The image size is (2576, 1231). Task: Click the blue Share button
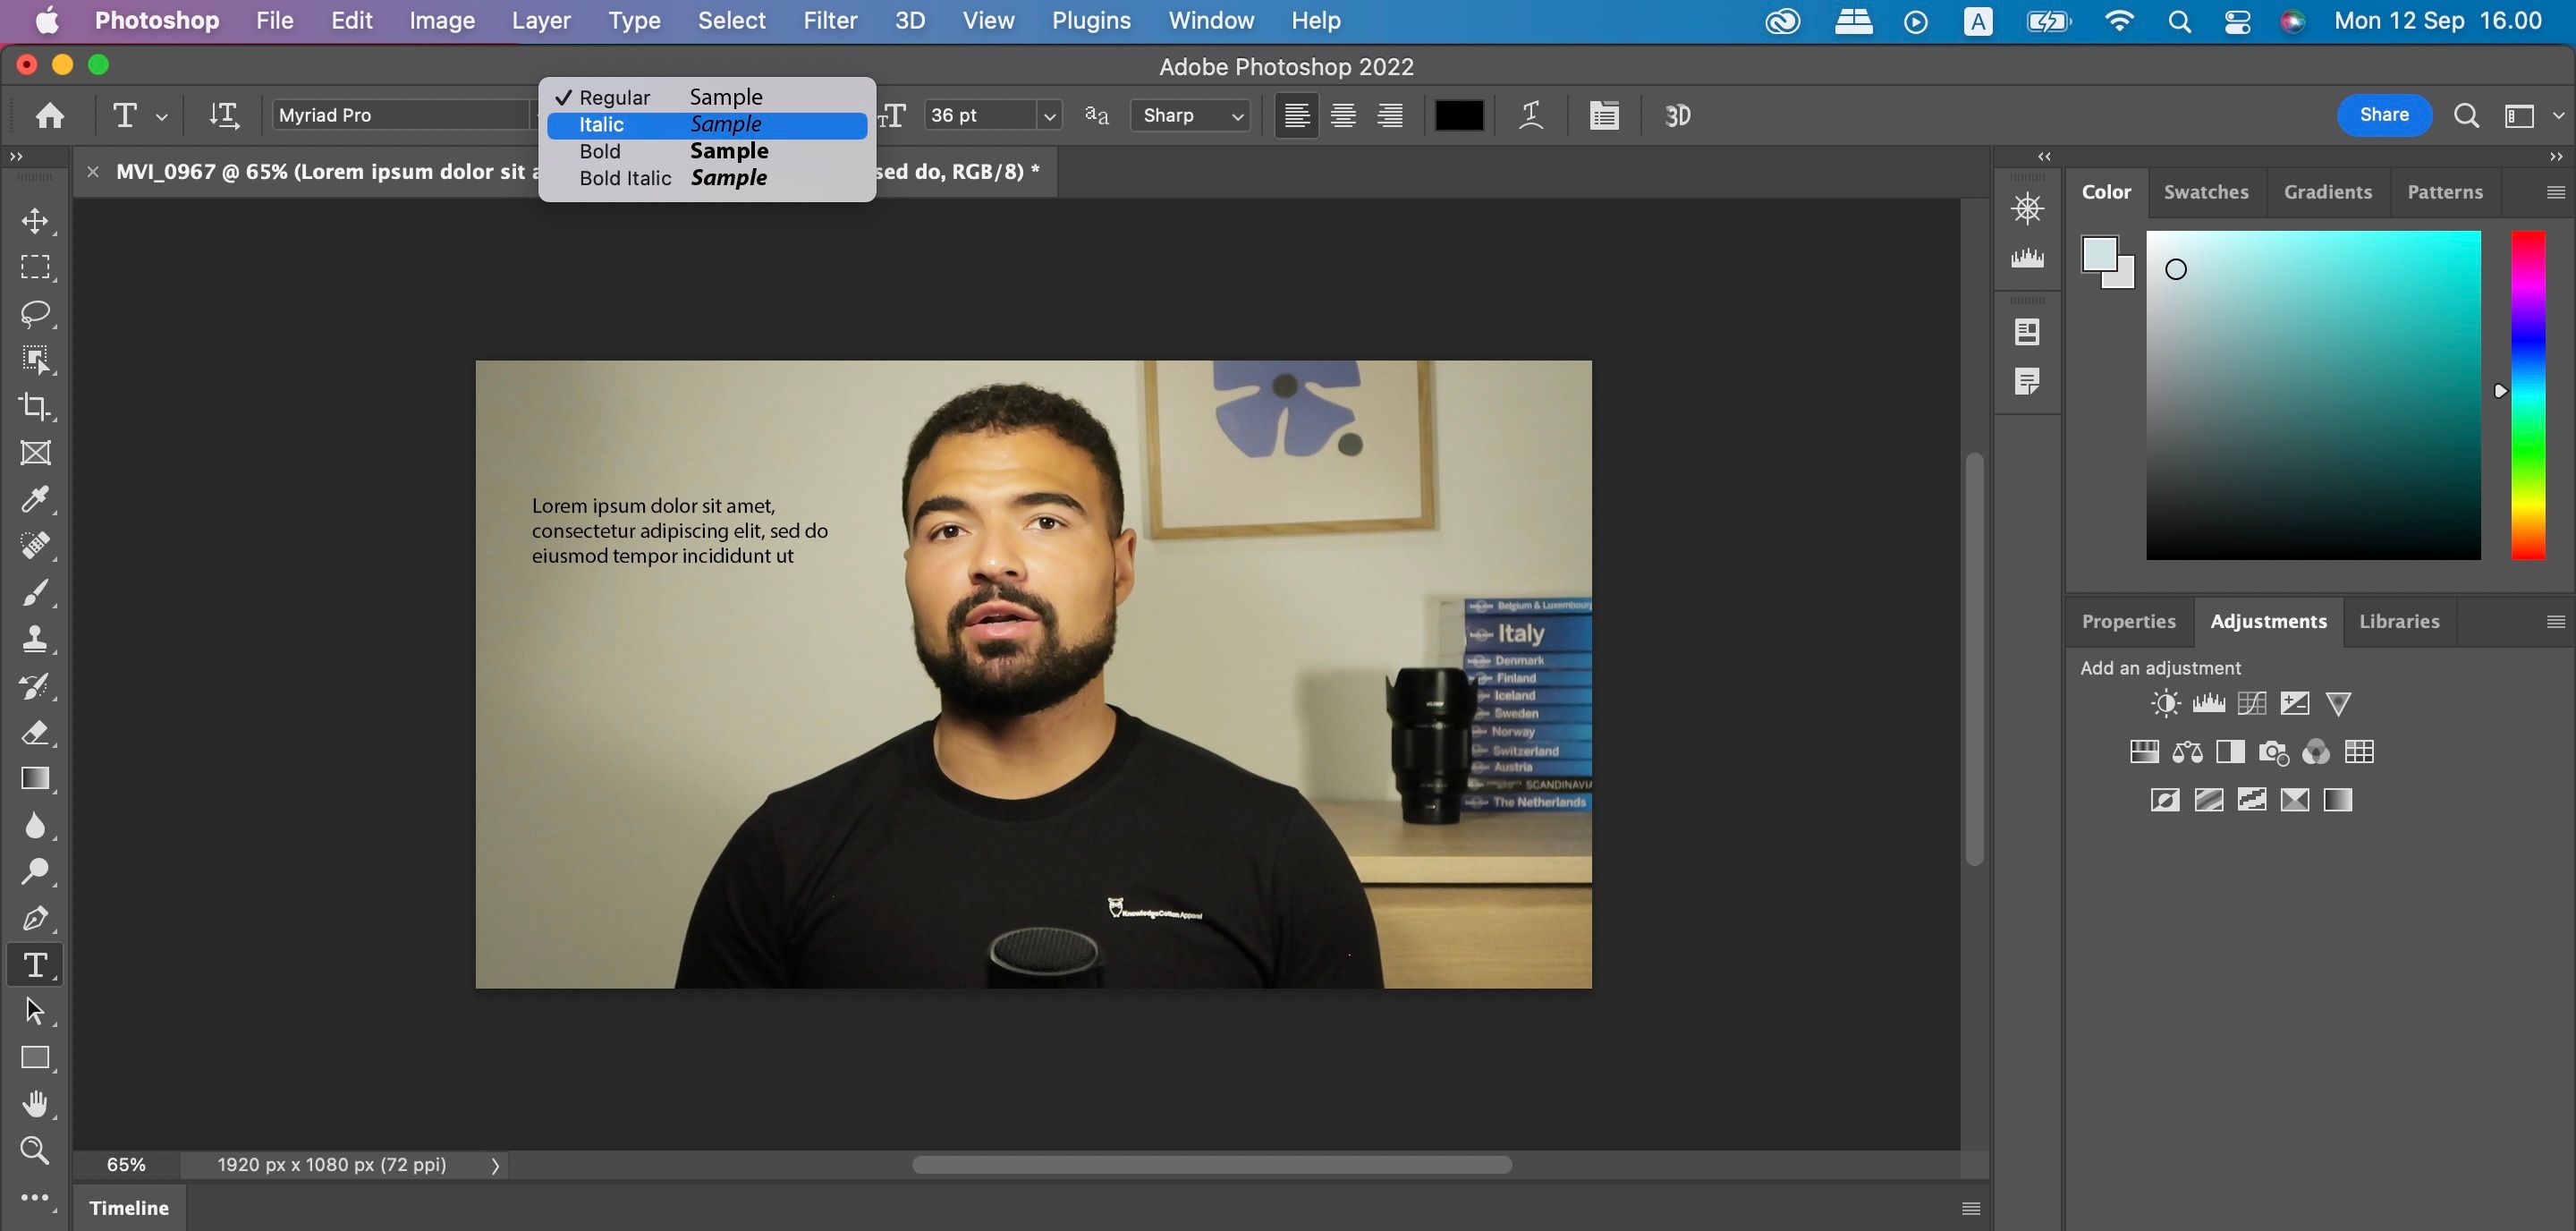click(2383, 115)
